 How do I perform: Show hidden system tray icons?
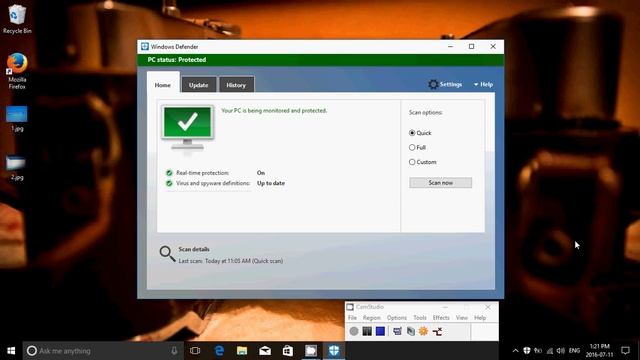click(516, 351)
